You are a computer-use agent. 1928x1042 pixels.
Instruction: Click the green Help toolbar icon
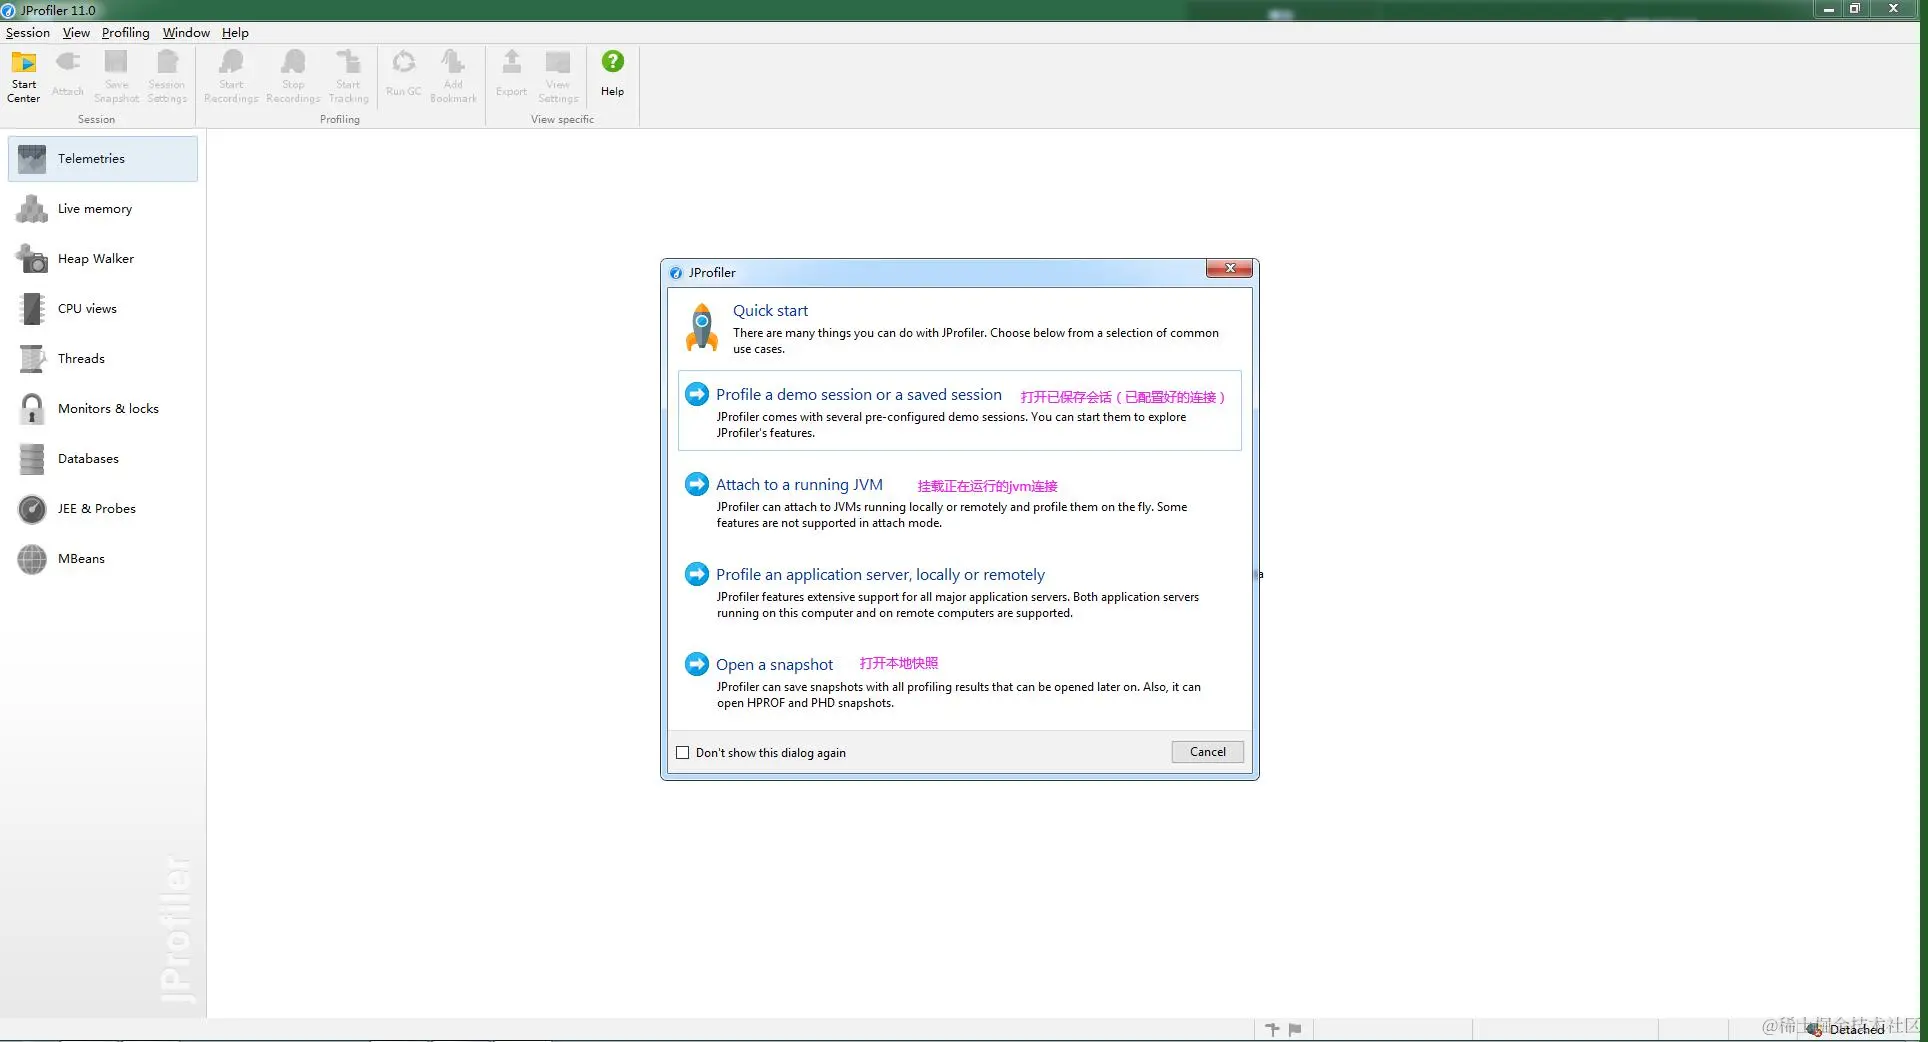[x=612, y=76]
